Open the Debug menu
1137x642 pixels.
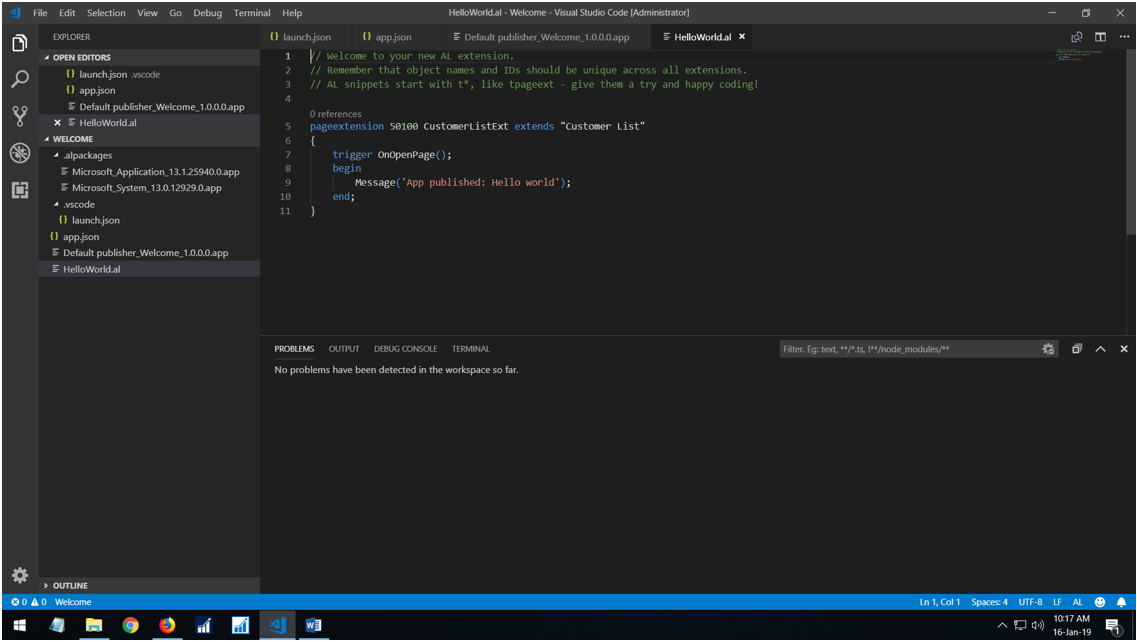(207, 12)
